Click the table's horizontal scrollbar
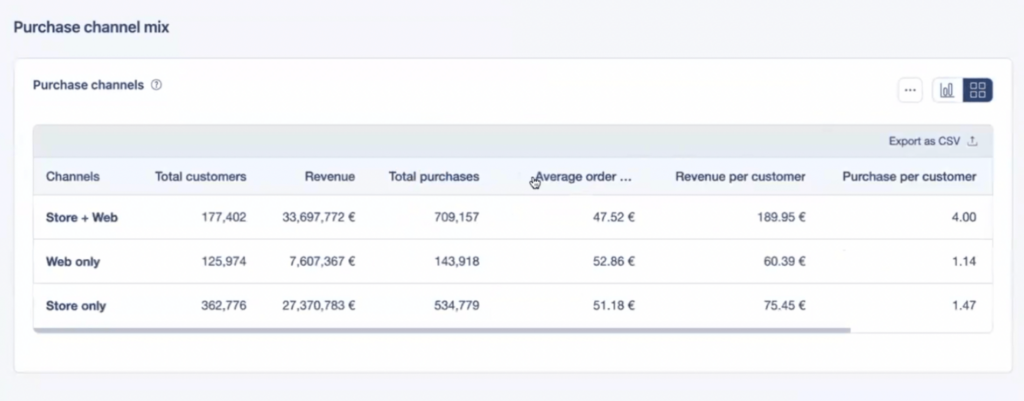 pos(440,329)
